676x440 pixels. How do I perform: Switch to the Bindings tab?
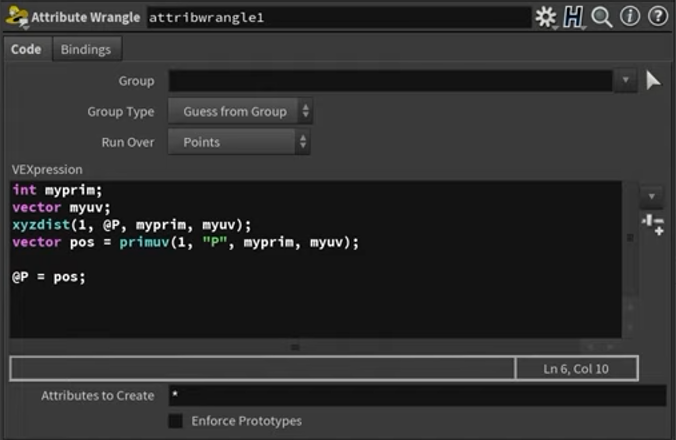[x=86, y=49]
